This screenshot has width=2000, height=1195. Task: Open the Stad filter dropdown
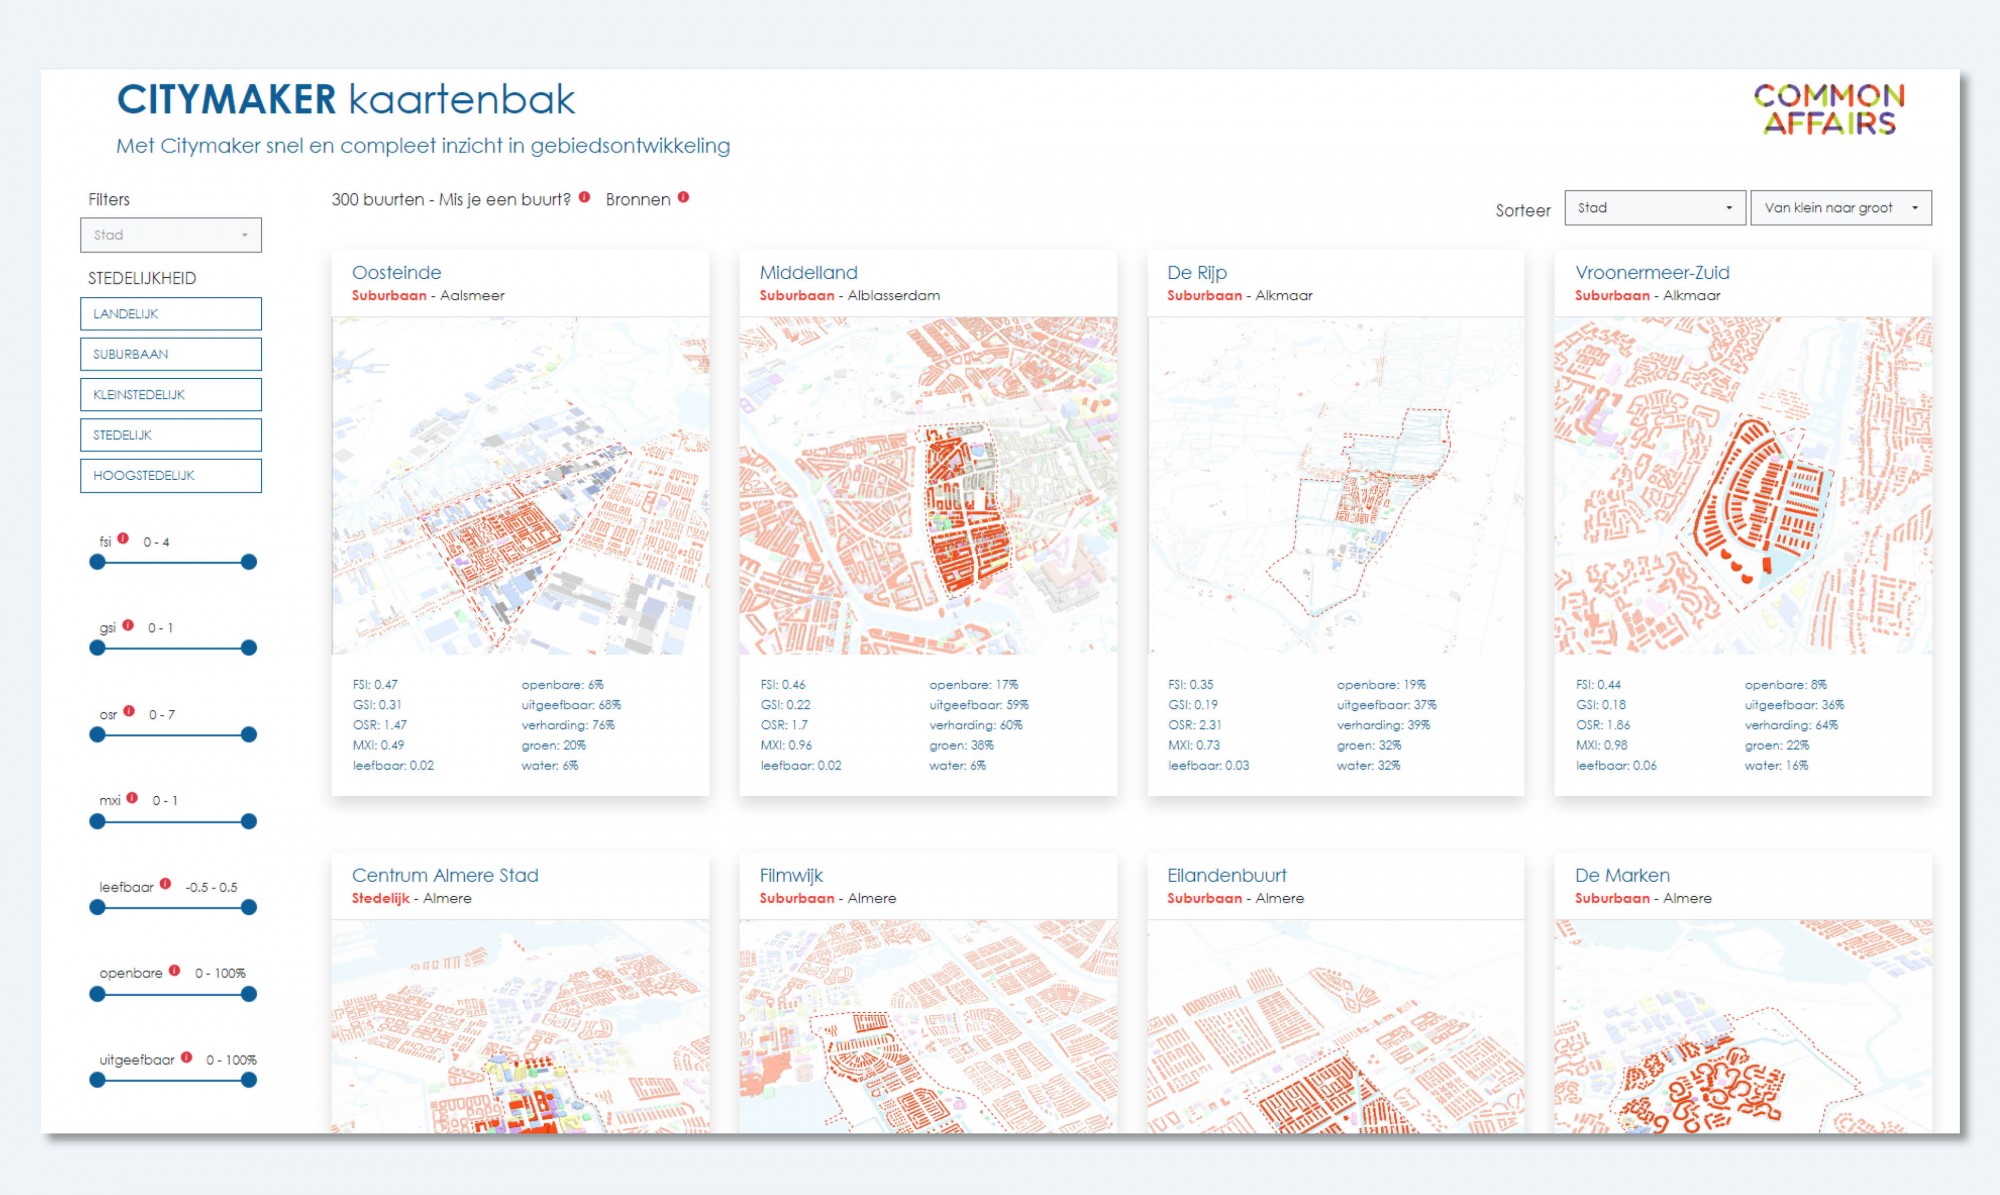click(171, 235)
